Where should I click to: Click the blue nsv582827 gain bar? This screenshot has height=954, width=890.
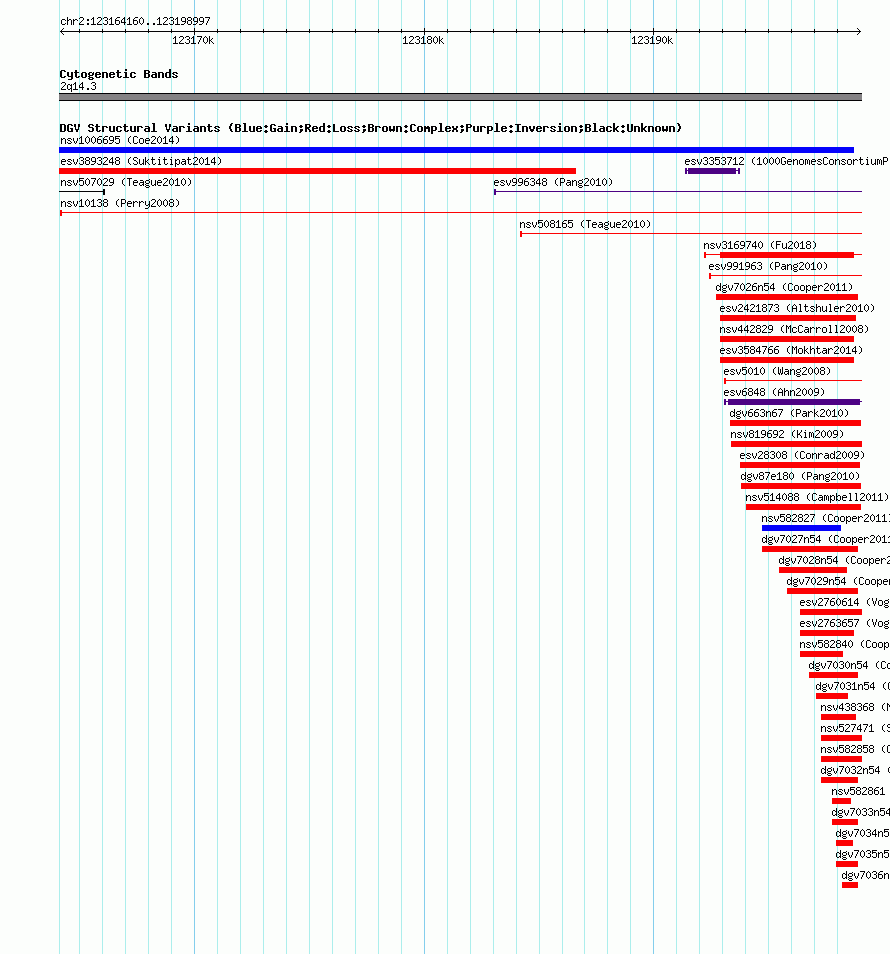801,527
